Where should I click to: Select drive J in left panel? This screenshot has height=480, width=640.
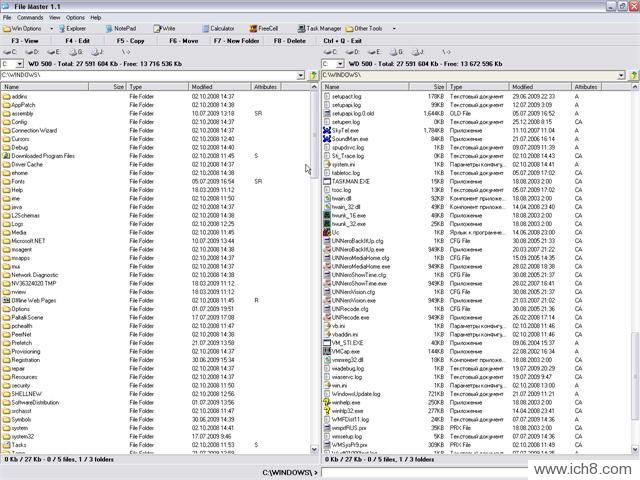(x=97, y=52)
